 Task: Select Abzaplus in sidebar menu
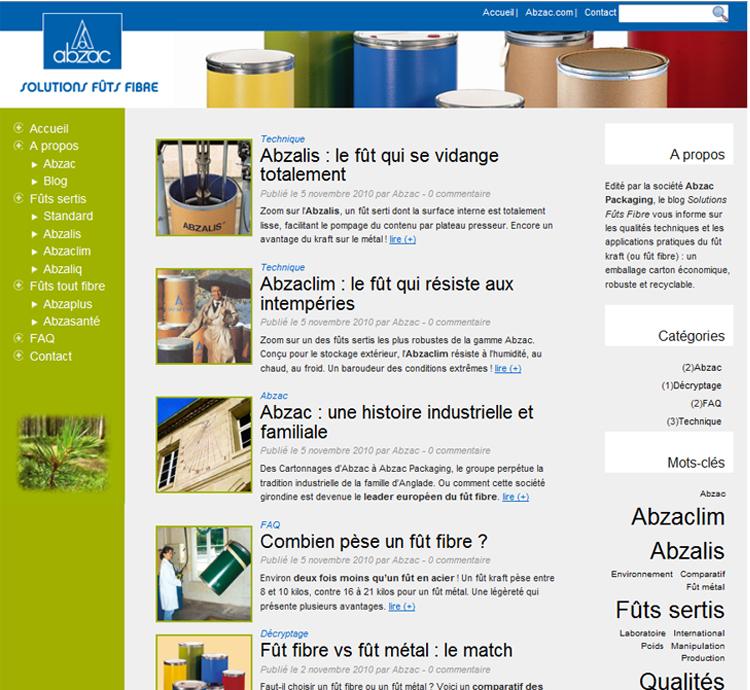68,304
